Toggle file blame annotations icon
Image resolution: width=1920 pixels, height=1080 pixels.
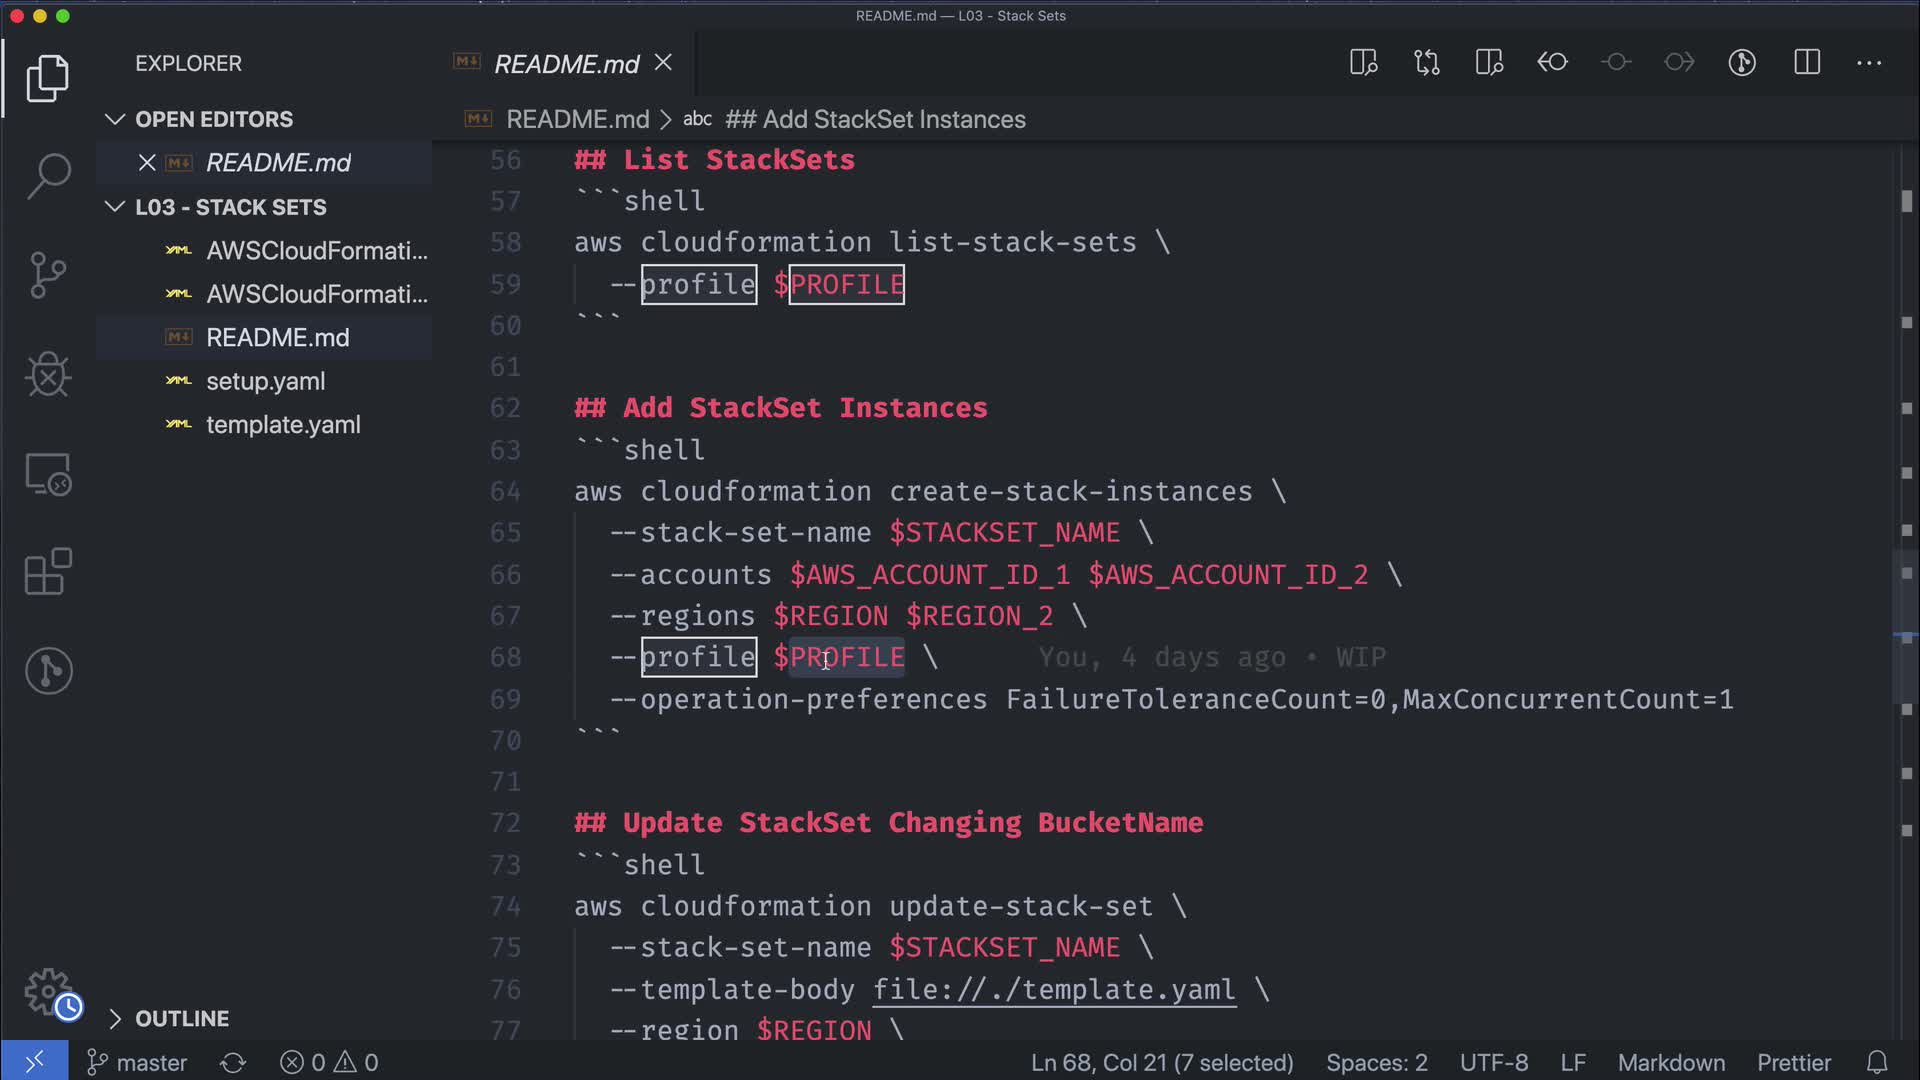(x=1742, y=63)
